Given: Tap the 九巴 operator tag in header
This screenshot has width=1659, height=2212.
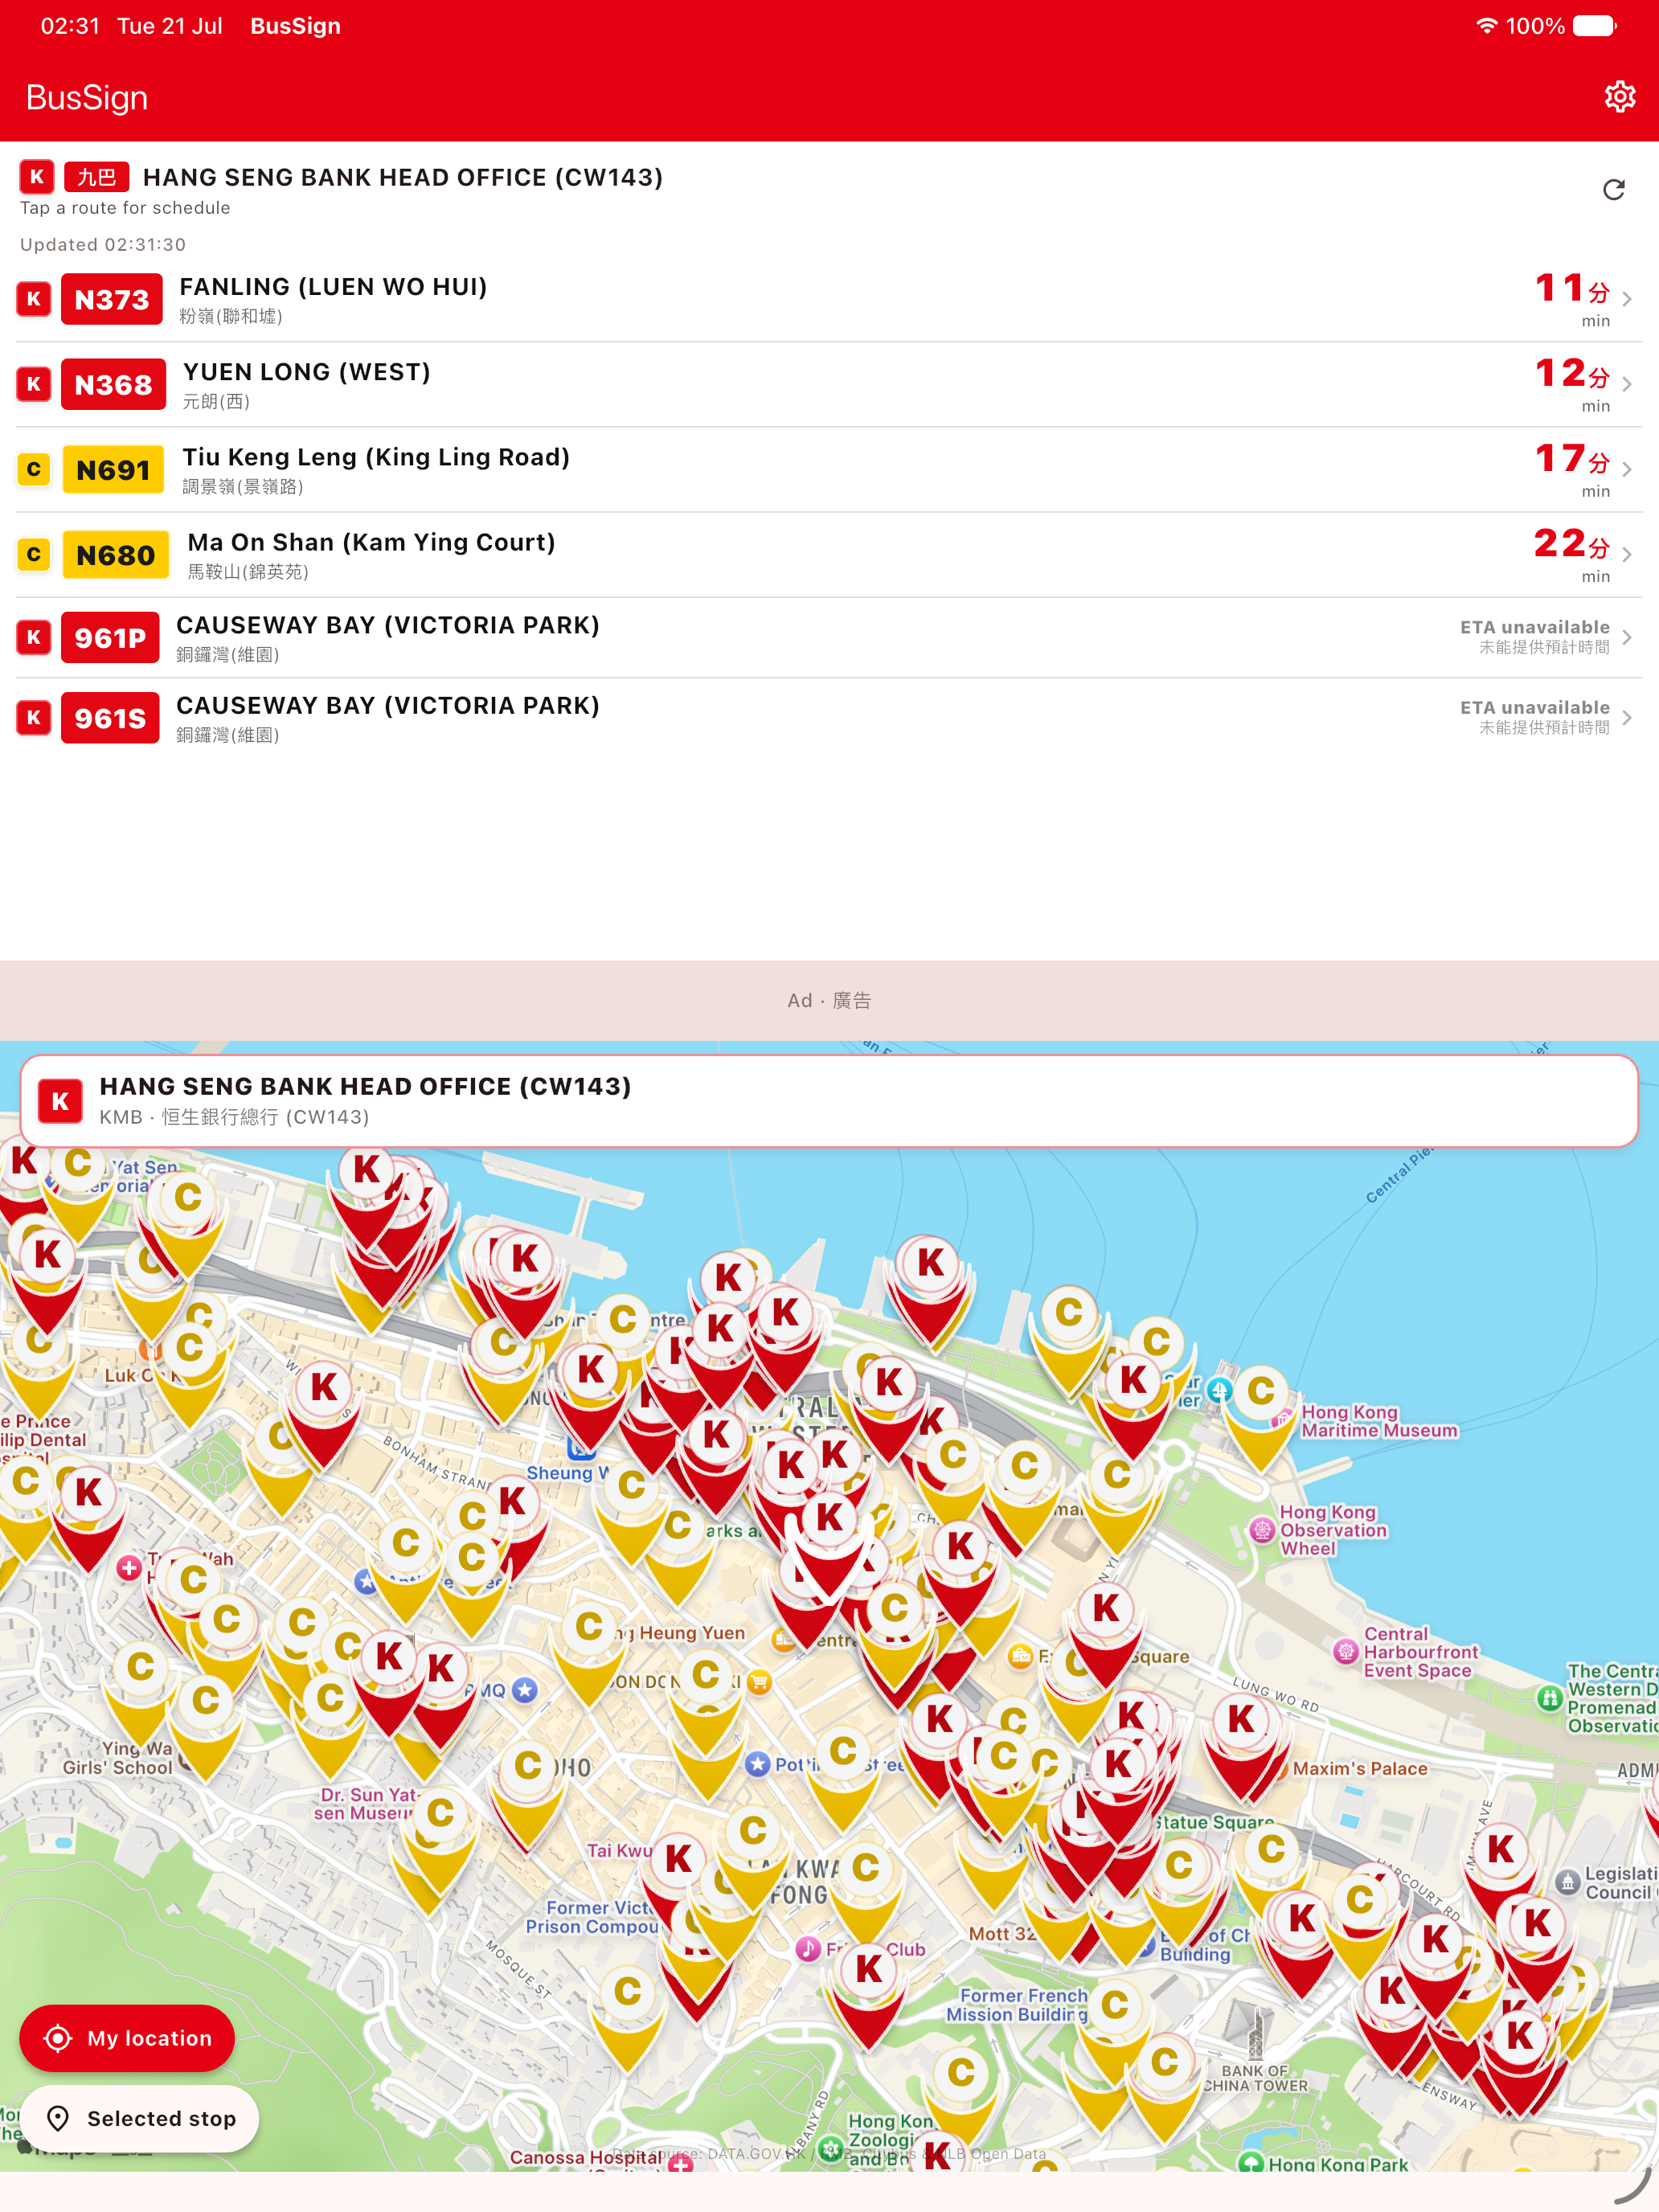Looking at the screenshot, I should click(97, 177).
